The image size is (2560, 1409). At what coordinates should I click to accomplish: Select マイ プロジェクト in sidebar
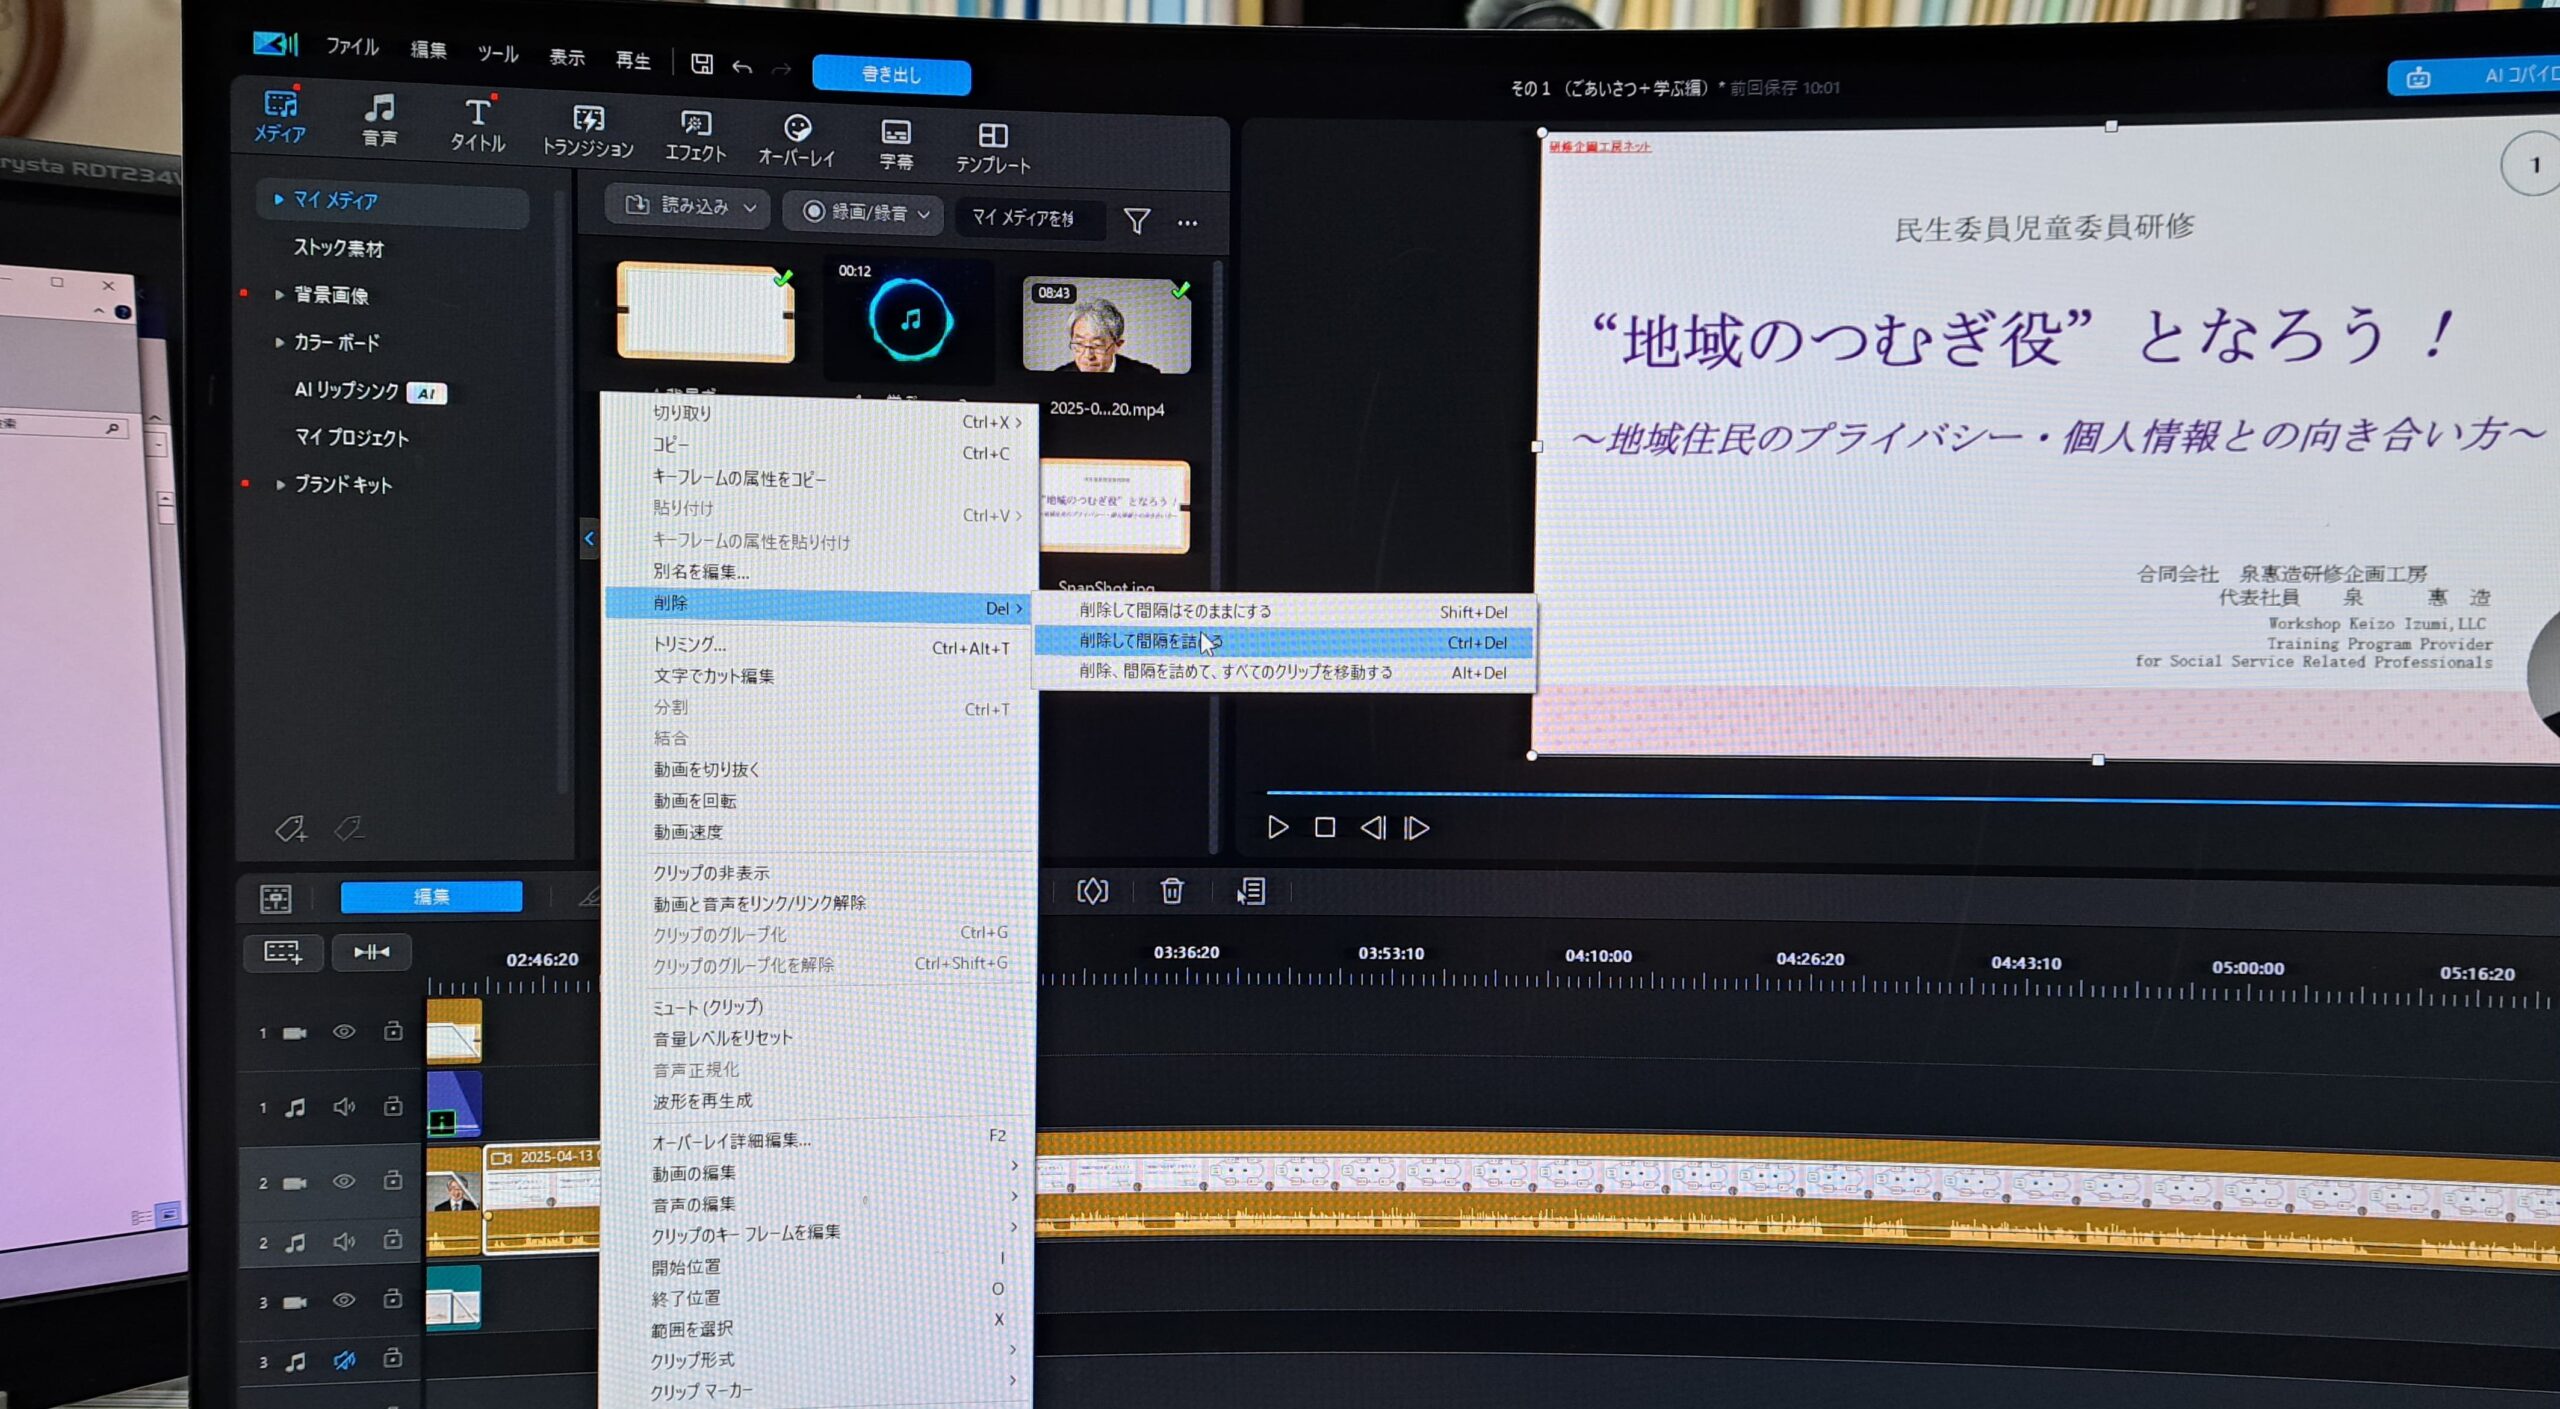tap(351, 438)
